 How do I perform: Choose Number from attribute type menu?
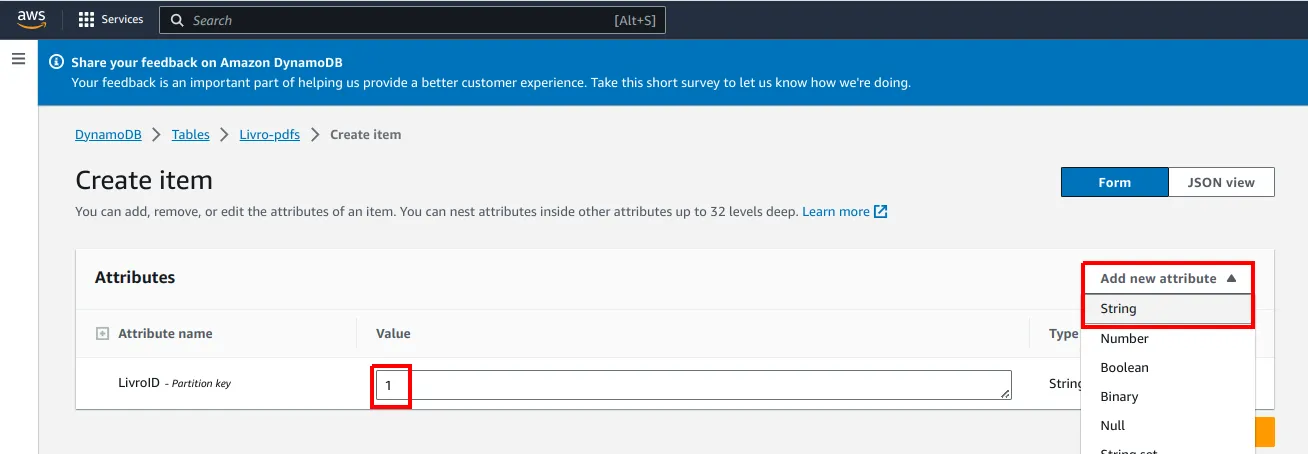point(1168,339)
